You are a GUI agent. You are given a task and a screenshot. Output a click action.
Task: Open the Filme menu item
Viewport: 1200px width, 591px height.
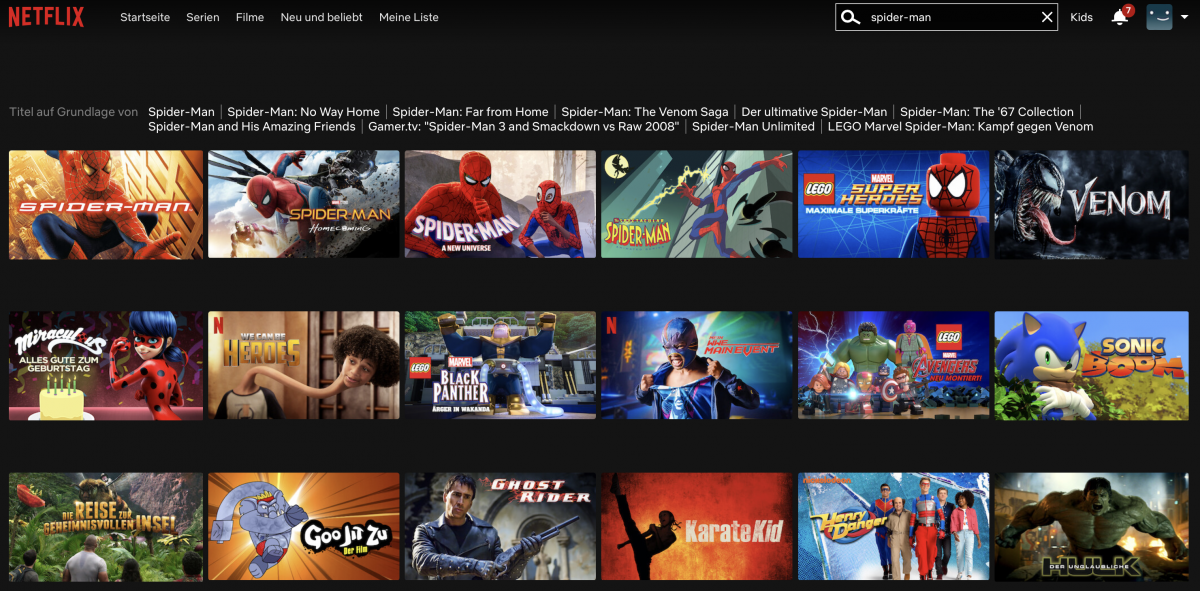coord(250,17)
